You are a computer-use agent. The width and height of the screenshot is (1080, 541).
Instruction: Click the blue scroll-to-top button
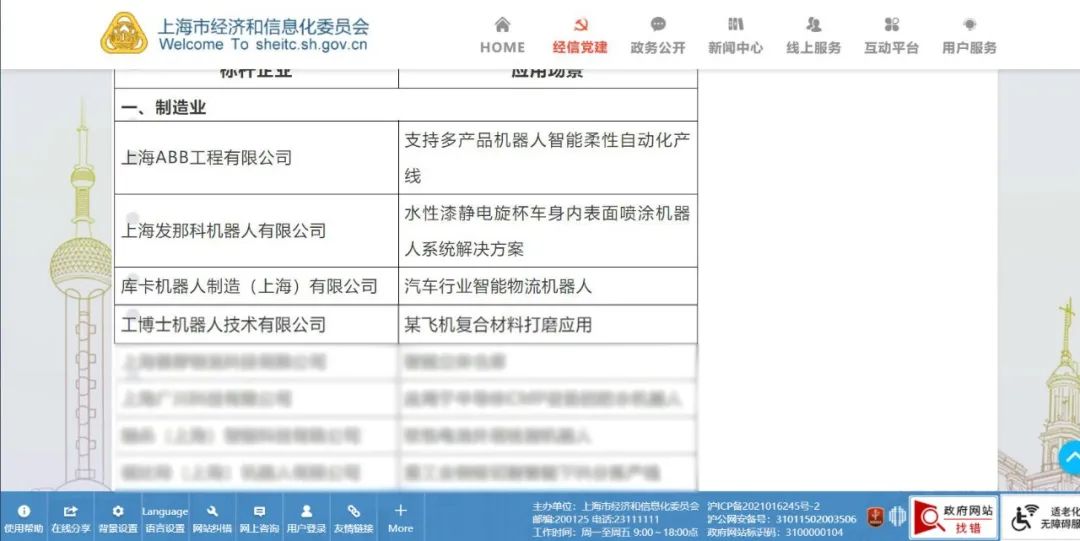(x=1070, y=457)
